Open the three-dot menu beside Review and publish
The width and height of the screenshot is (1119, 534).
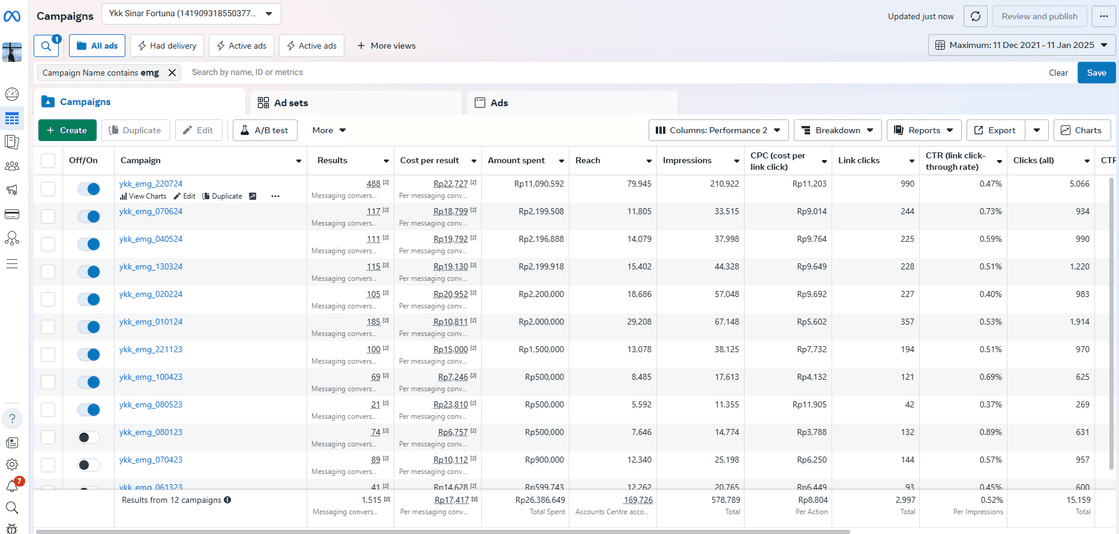[1104, 16]
